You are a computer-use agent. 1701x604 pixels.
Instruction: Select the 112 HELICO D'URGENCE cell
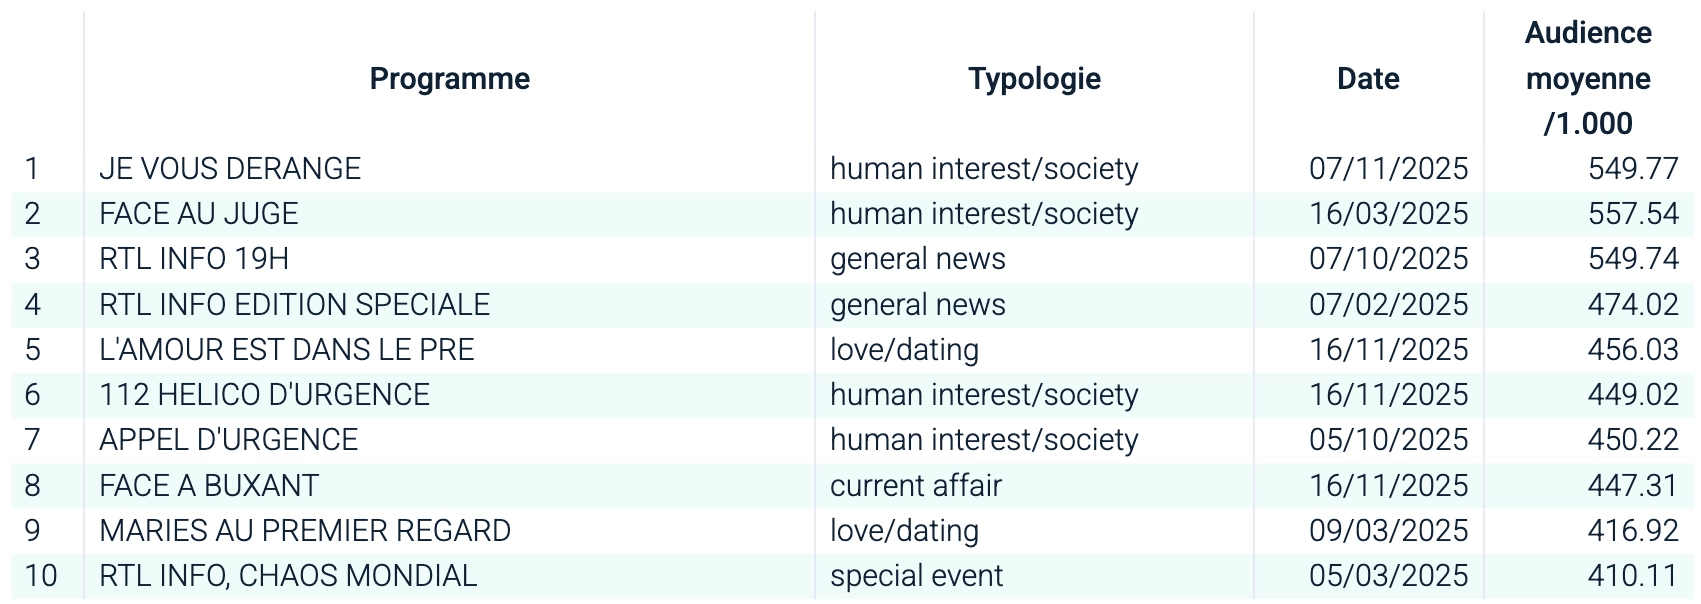[x=265, y=395]
